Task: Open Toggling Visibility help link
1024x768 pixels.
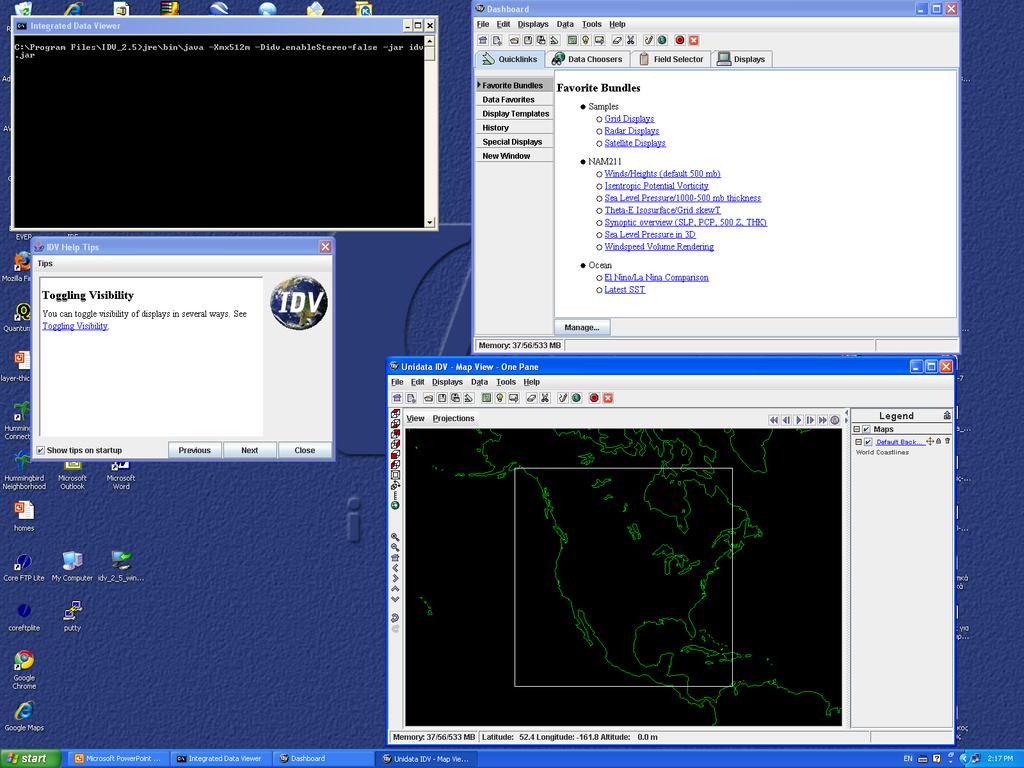Action: (x=75, y=326)
